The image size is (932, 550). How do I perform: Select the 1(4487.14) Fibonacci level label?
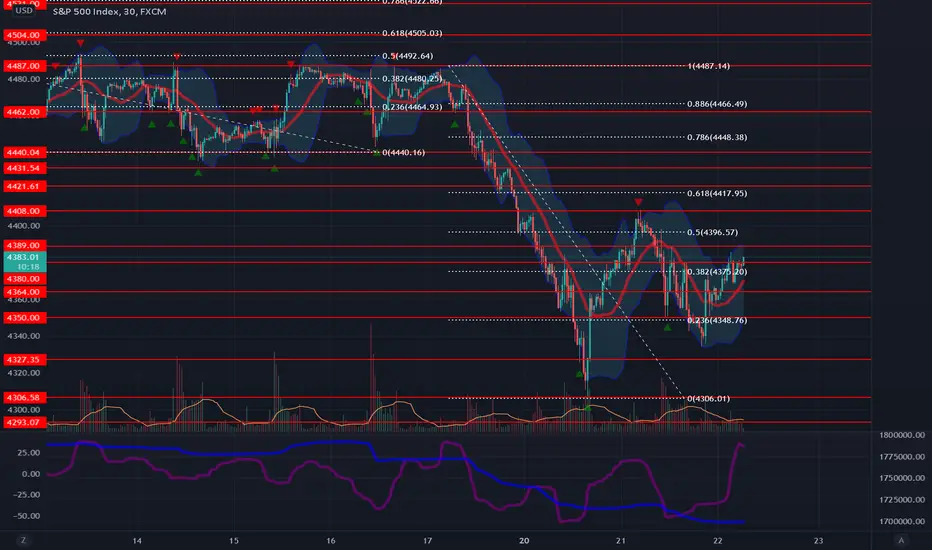[x=709, y=66]
